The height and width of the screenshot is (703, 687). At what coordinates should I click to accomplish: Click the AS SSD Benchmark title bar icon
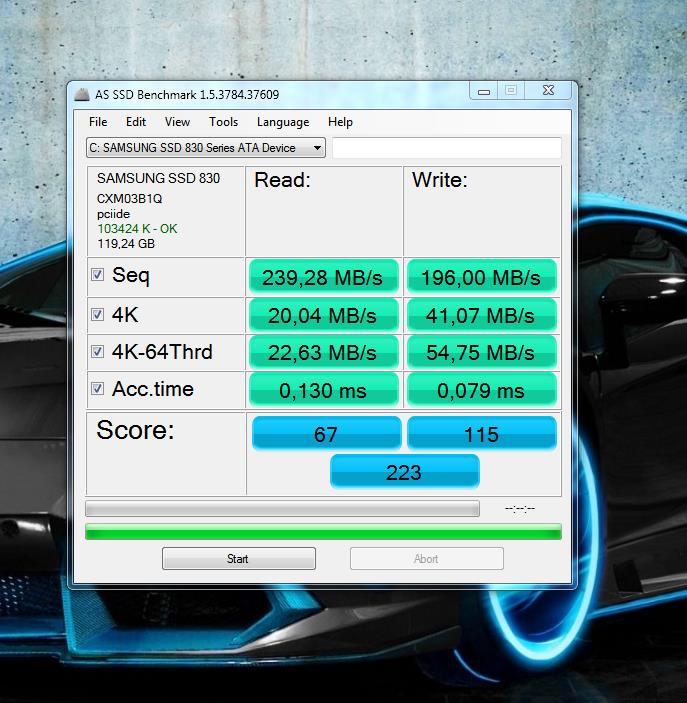click(x=82, y=95)
